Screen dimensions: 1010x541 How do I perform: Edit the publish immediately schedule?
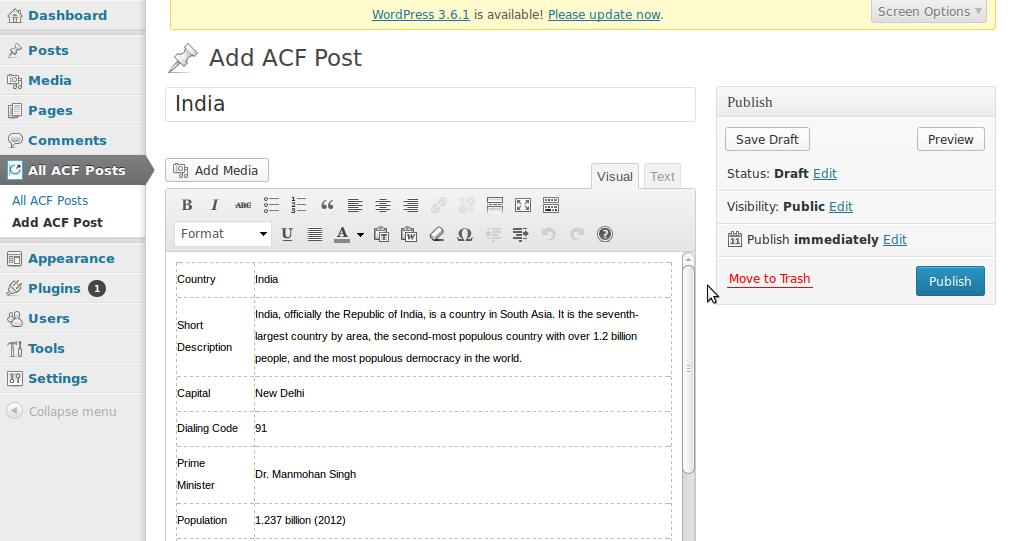pos(895,240)
